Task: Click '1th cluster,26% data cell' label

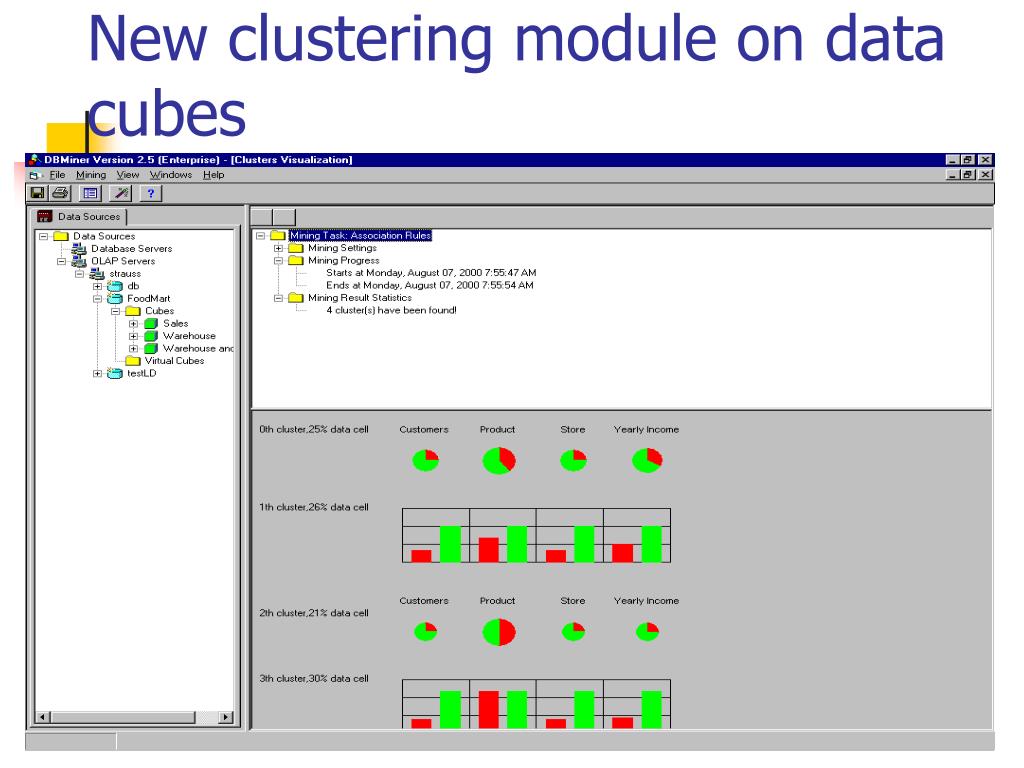Action: pyautogui.click(x=313, y=507)
